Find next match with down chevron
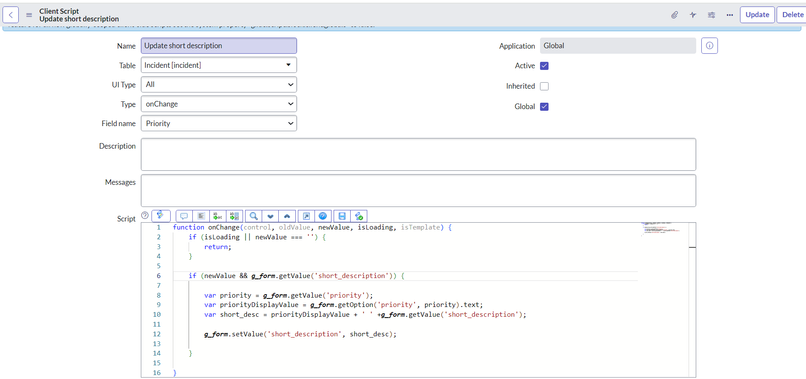Screen dimensions: 806x379 tap(270, 216)
